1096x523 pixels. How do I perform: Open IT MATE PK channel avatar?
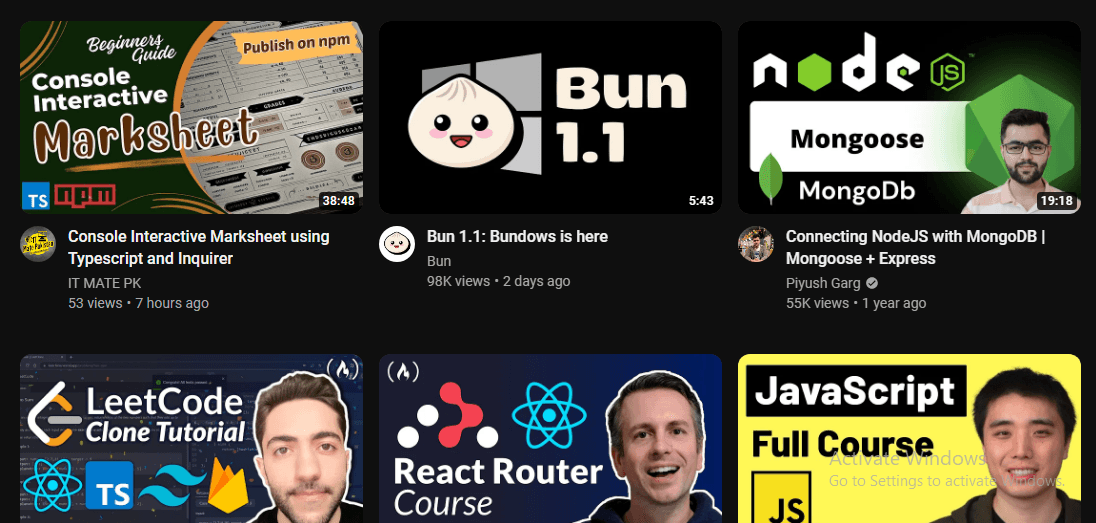38,244
